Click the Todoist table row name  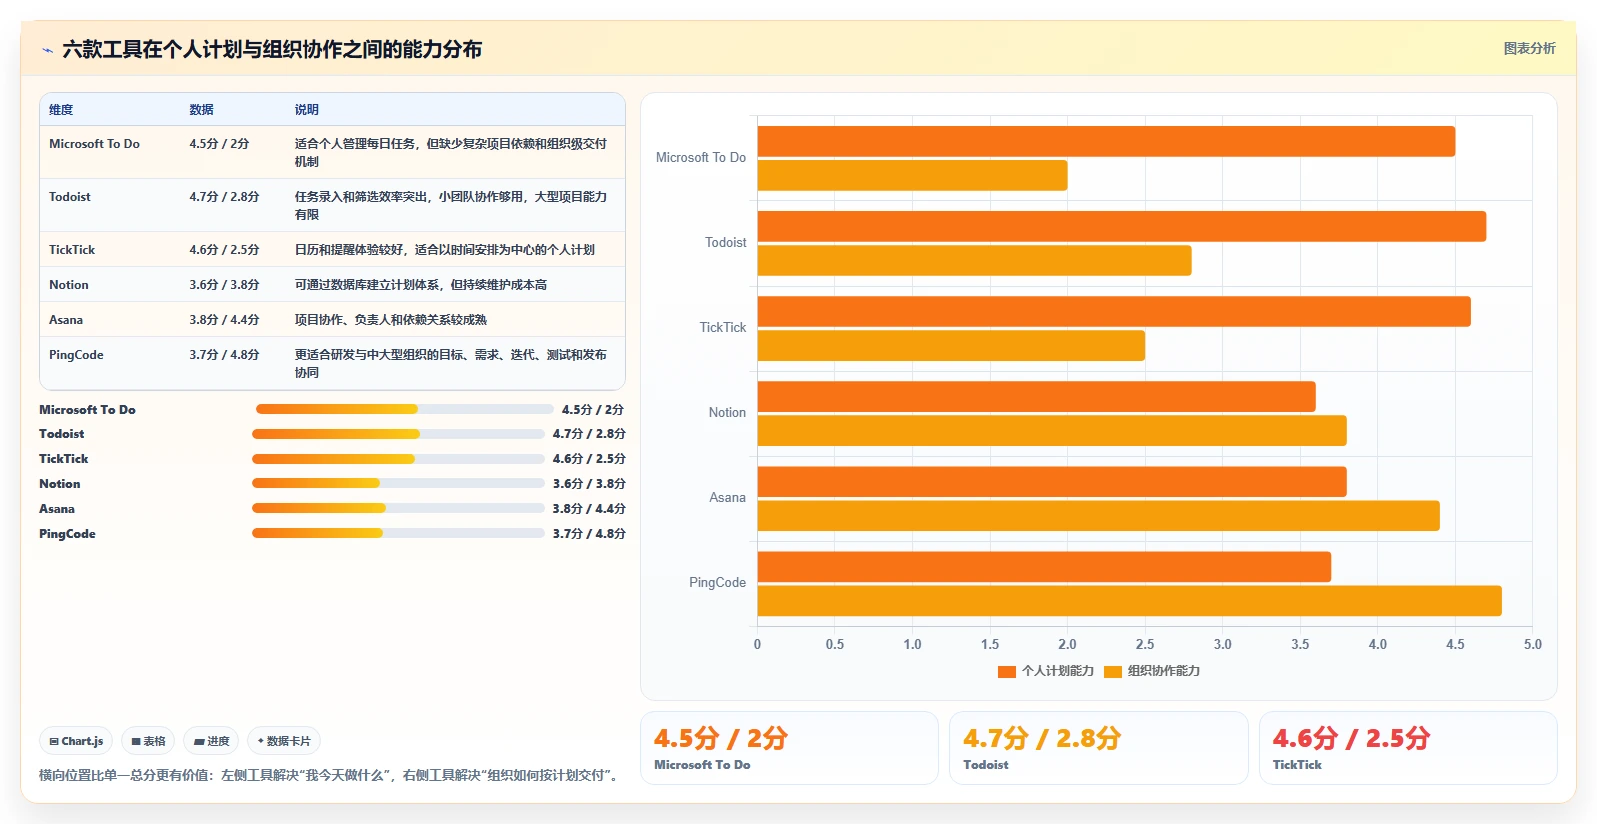(69, 197)
